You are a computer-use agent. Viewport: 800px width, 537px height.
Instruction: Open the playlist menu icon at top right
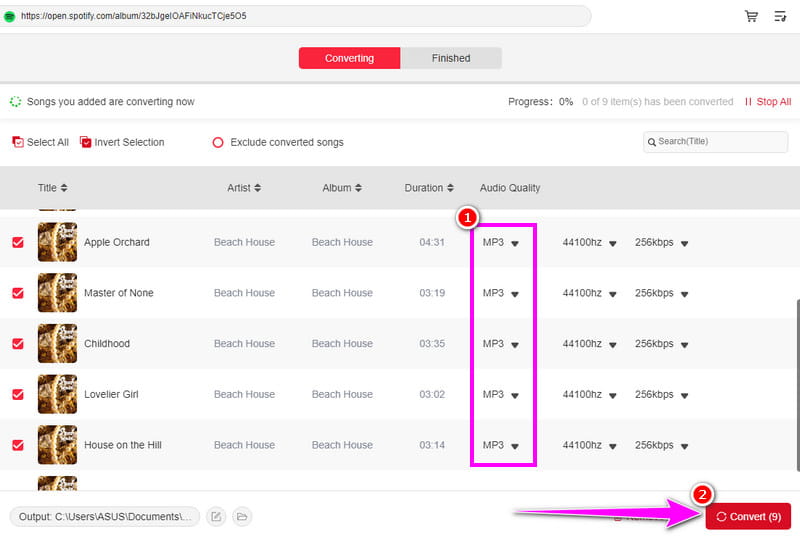pyautogui.click(x=780, y=16)
